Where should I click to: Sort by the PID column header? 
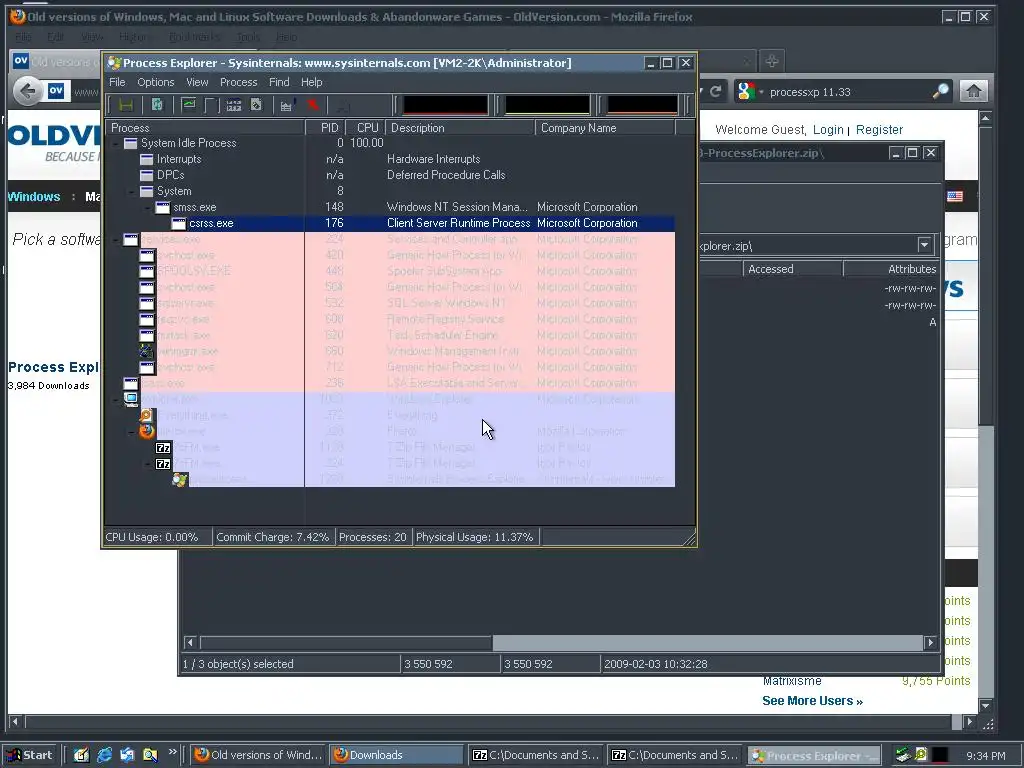324,128
